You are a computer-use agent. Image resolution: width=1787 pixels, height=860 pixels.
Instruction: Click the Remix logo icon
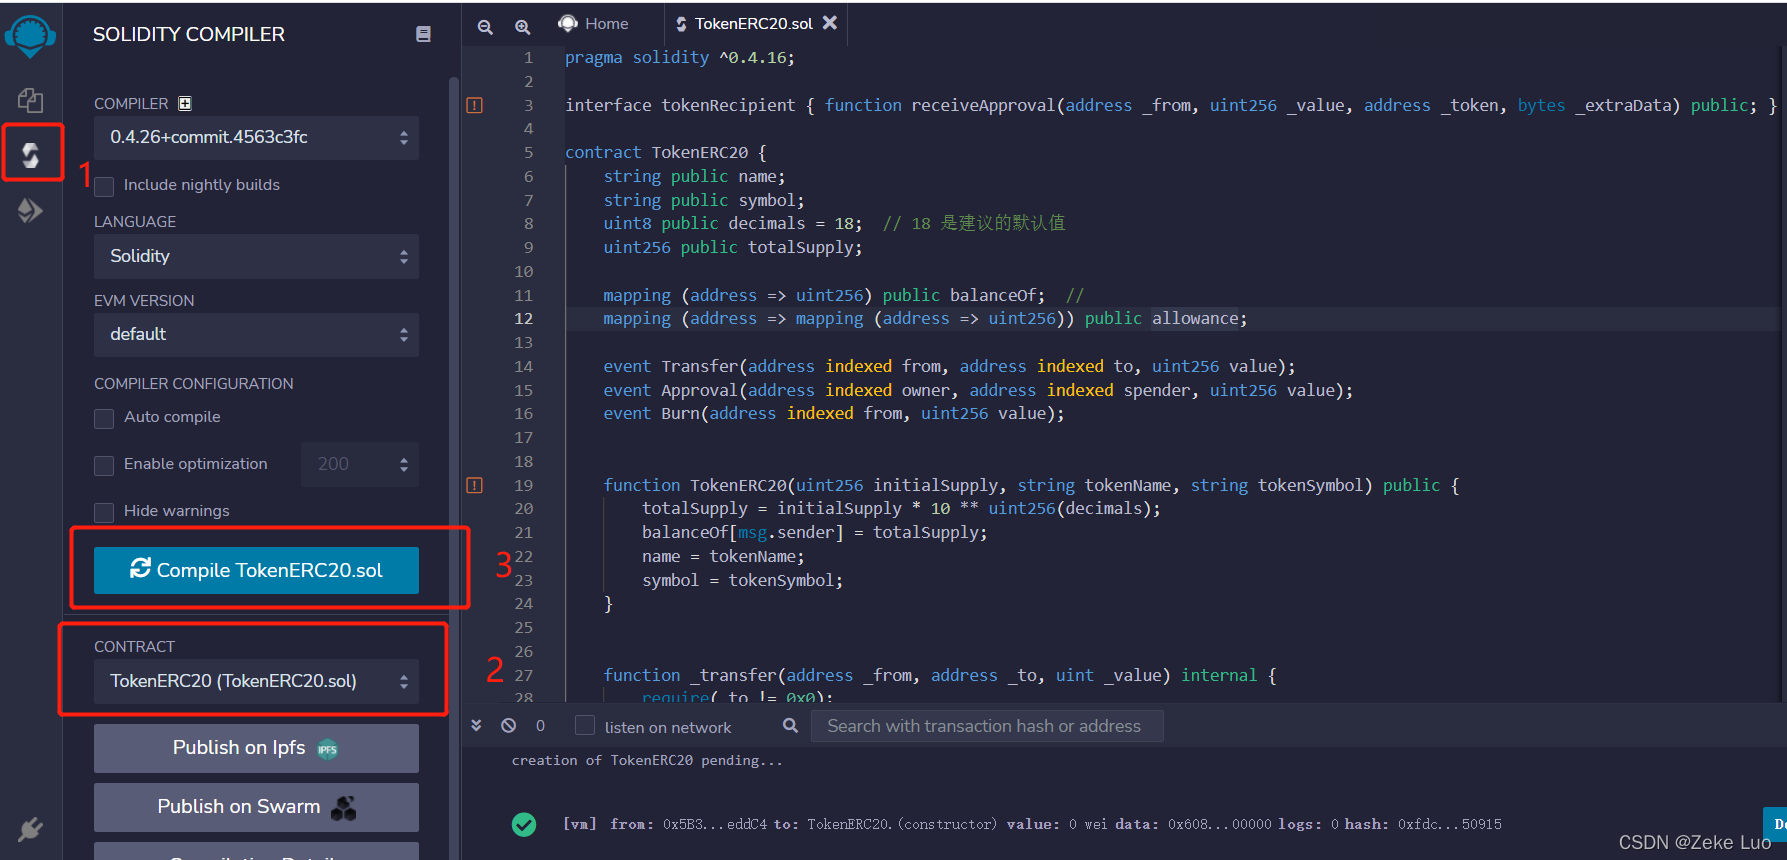(30, 36)
